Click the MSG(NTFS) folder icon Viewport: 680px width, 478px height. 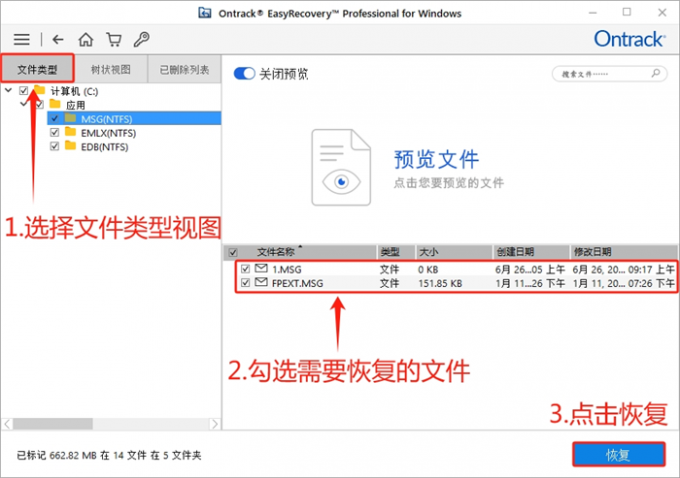[x=70, y=118]
